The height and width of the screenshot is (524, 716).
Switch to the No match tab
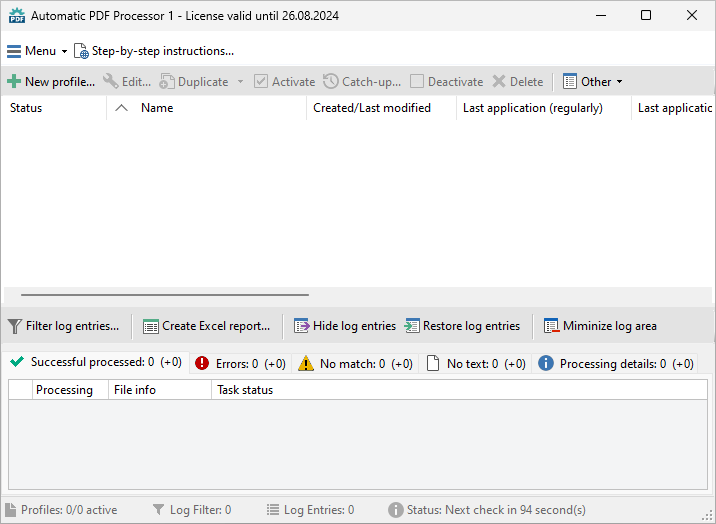tap(355, 364)
